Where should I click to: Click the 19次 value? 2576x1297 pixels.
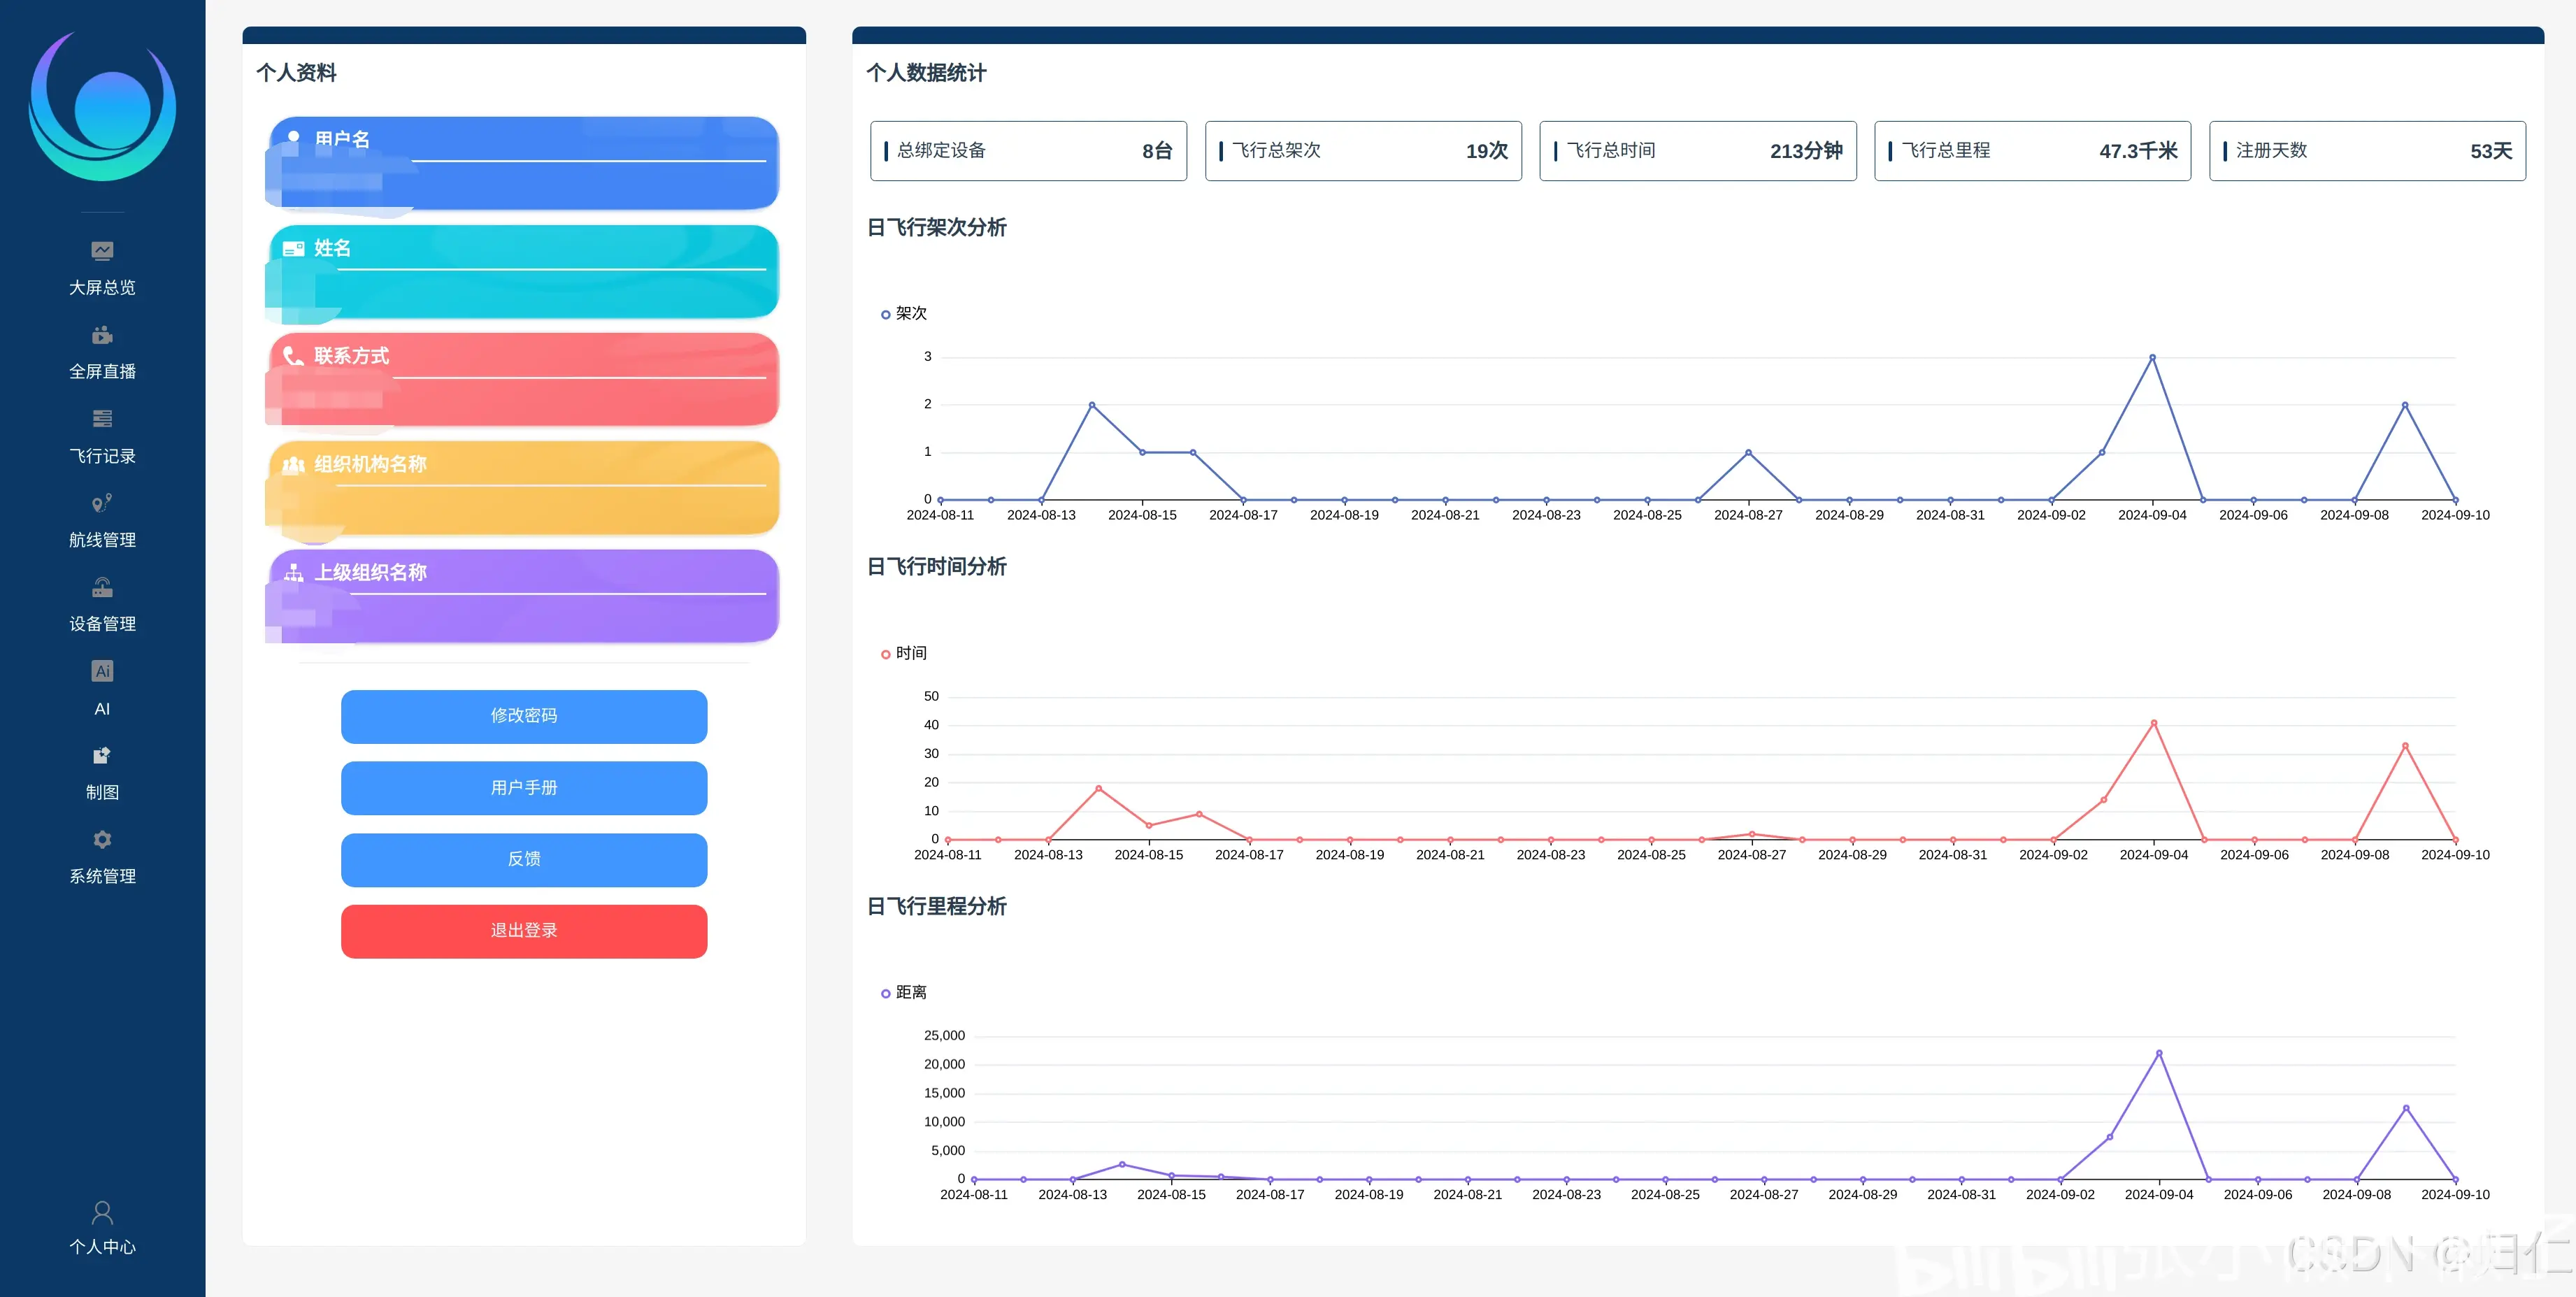pos(1487,151)
